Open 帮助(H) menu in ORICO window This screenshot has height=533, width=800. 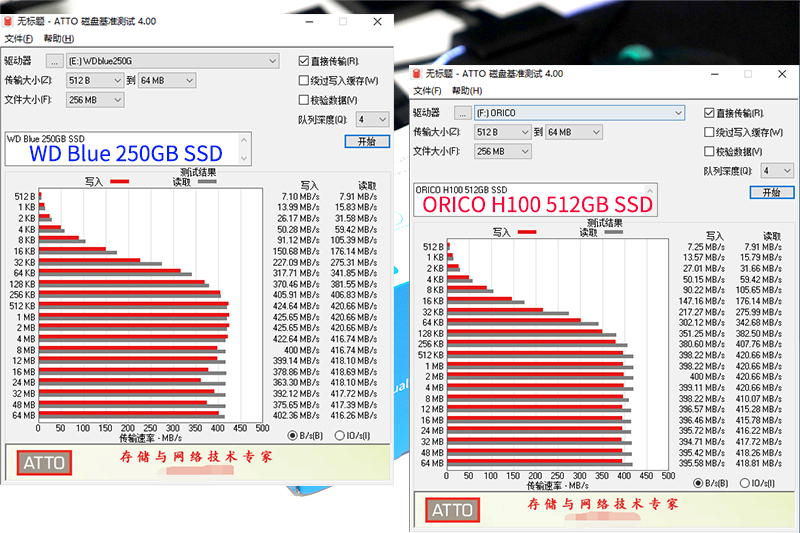[x=467, y=91]
